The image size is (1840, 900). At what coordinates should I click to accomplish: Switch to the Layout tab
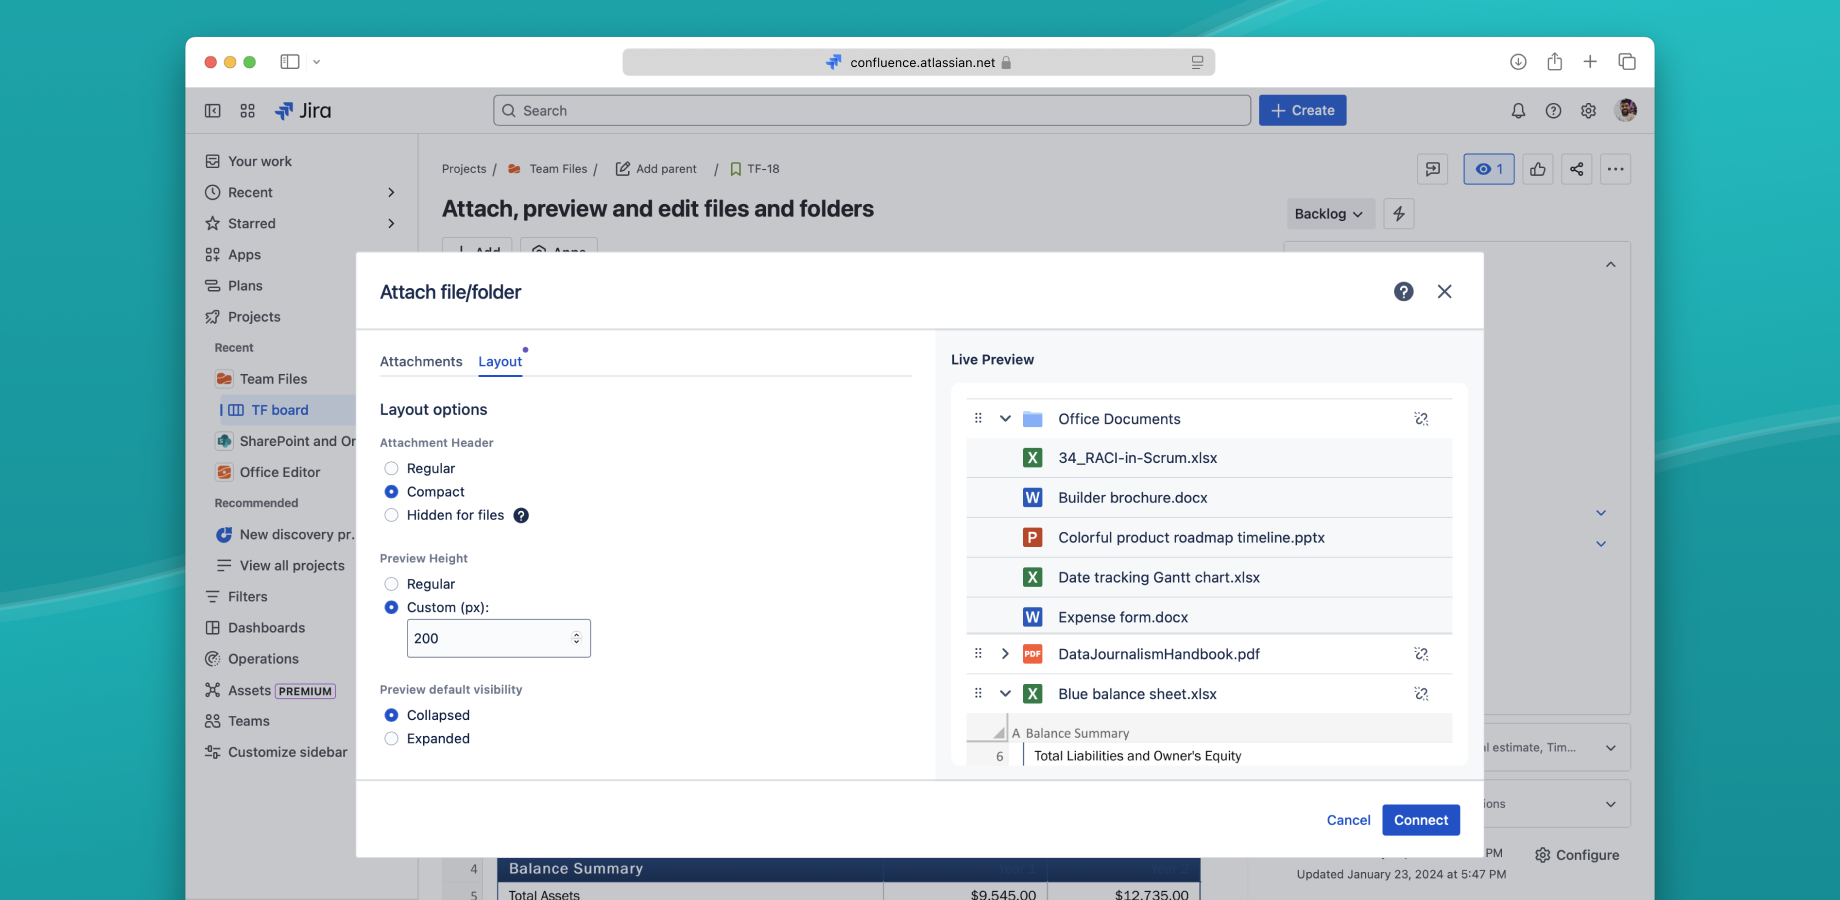pos(500,362)
